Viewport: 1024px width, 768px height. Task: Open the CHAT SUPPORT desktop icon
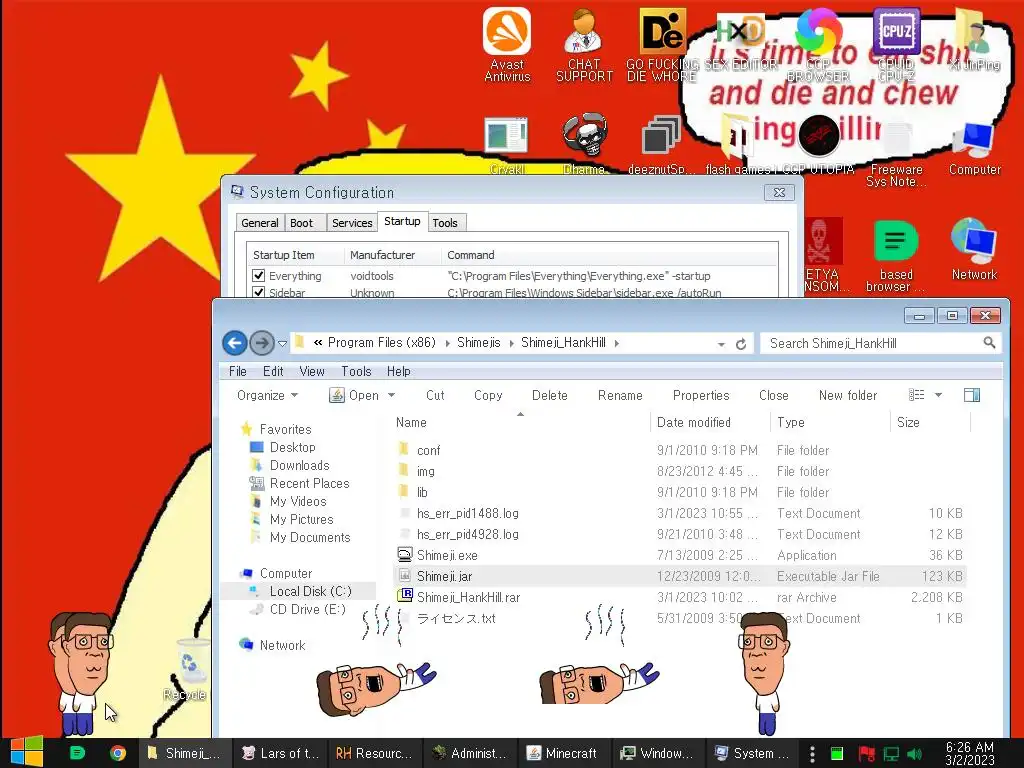584,44
